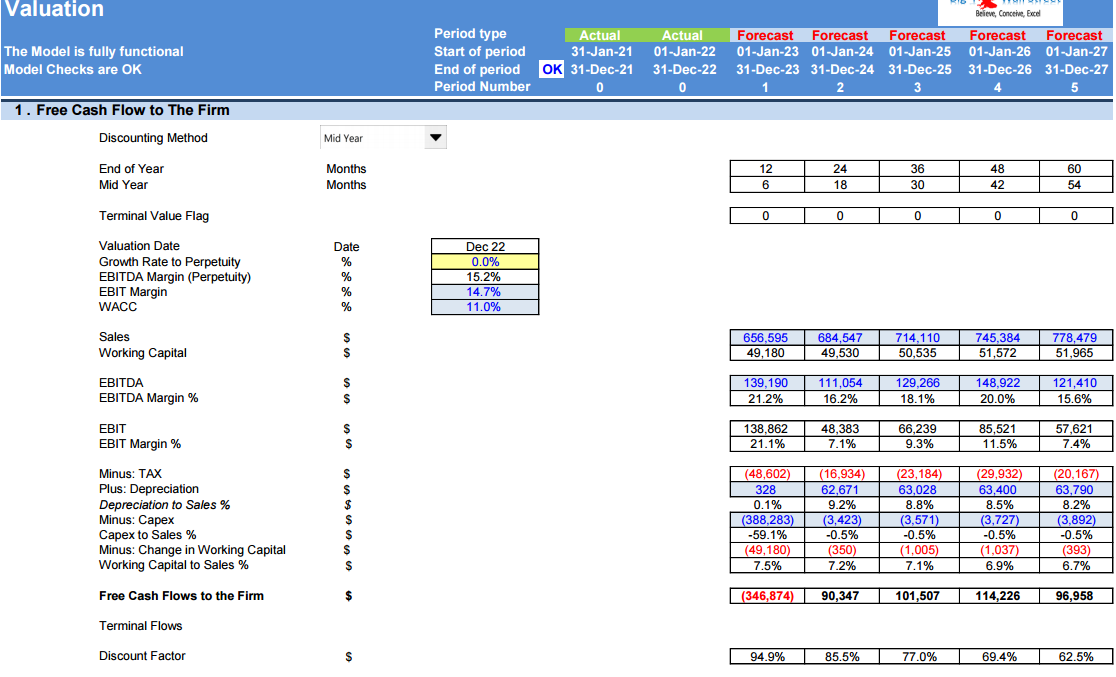Image resolution: width=1116 pixels, height=677 pixels.
Task: Select the Mid Year months value 30
Action: [918, 185]
